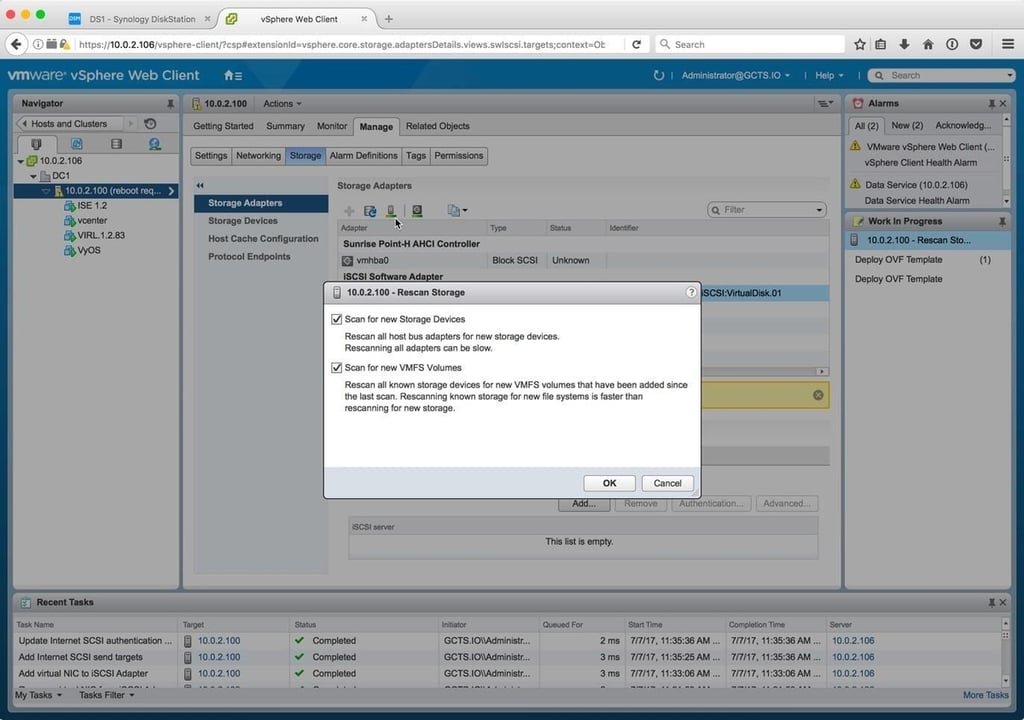Open Administrator@GCTS.IO user dropdown

[x=735, y=75]
